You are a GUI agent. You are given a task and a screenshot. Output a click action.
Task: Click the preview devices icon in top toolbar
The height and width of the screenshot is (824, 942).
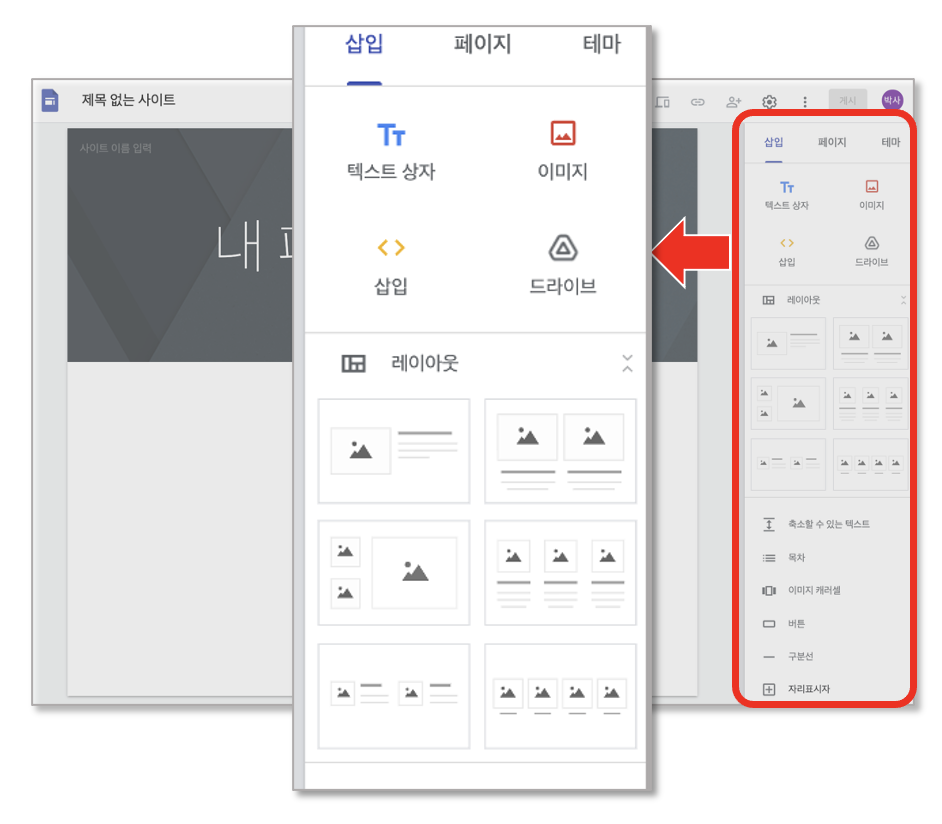662,102
